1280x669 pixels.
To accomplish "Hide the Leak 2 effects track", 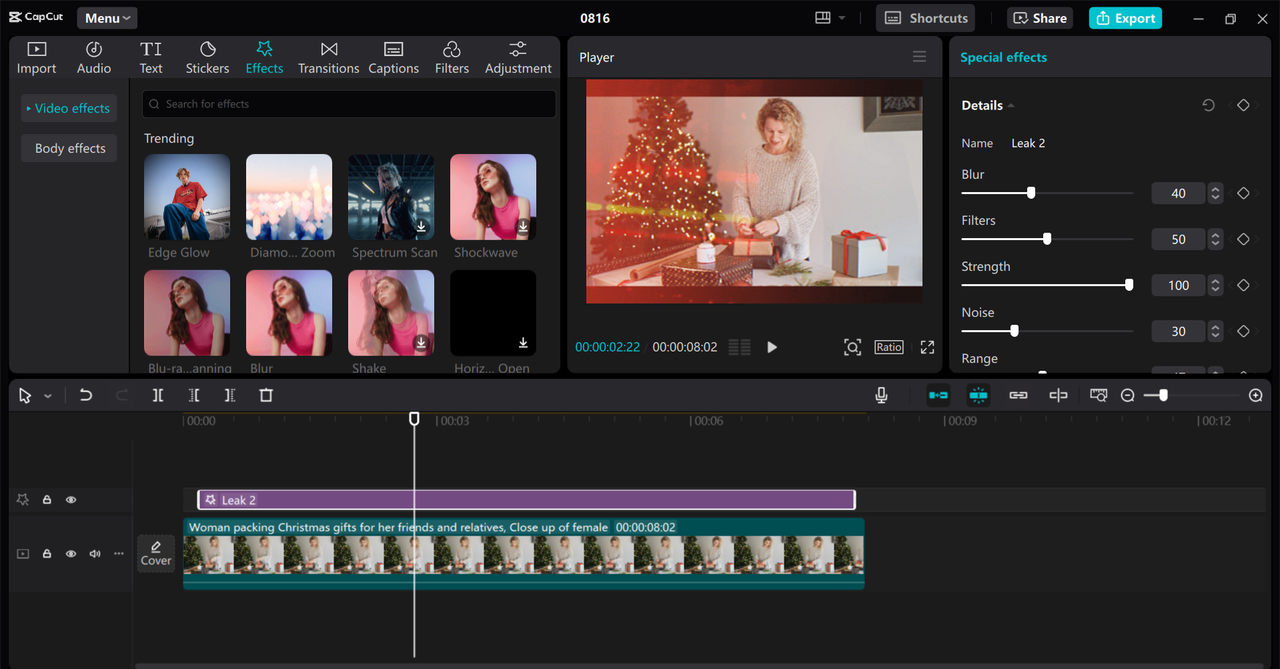I will (71, 499).
